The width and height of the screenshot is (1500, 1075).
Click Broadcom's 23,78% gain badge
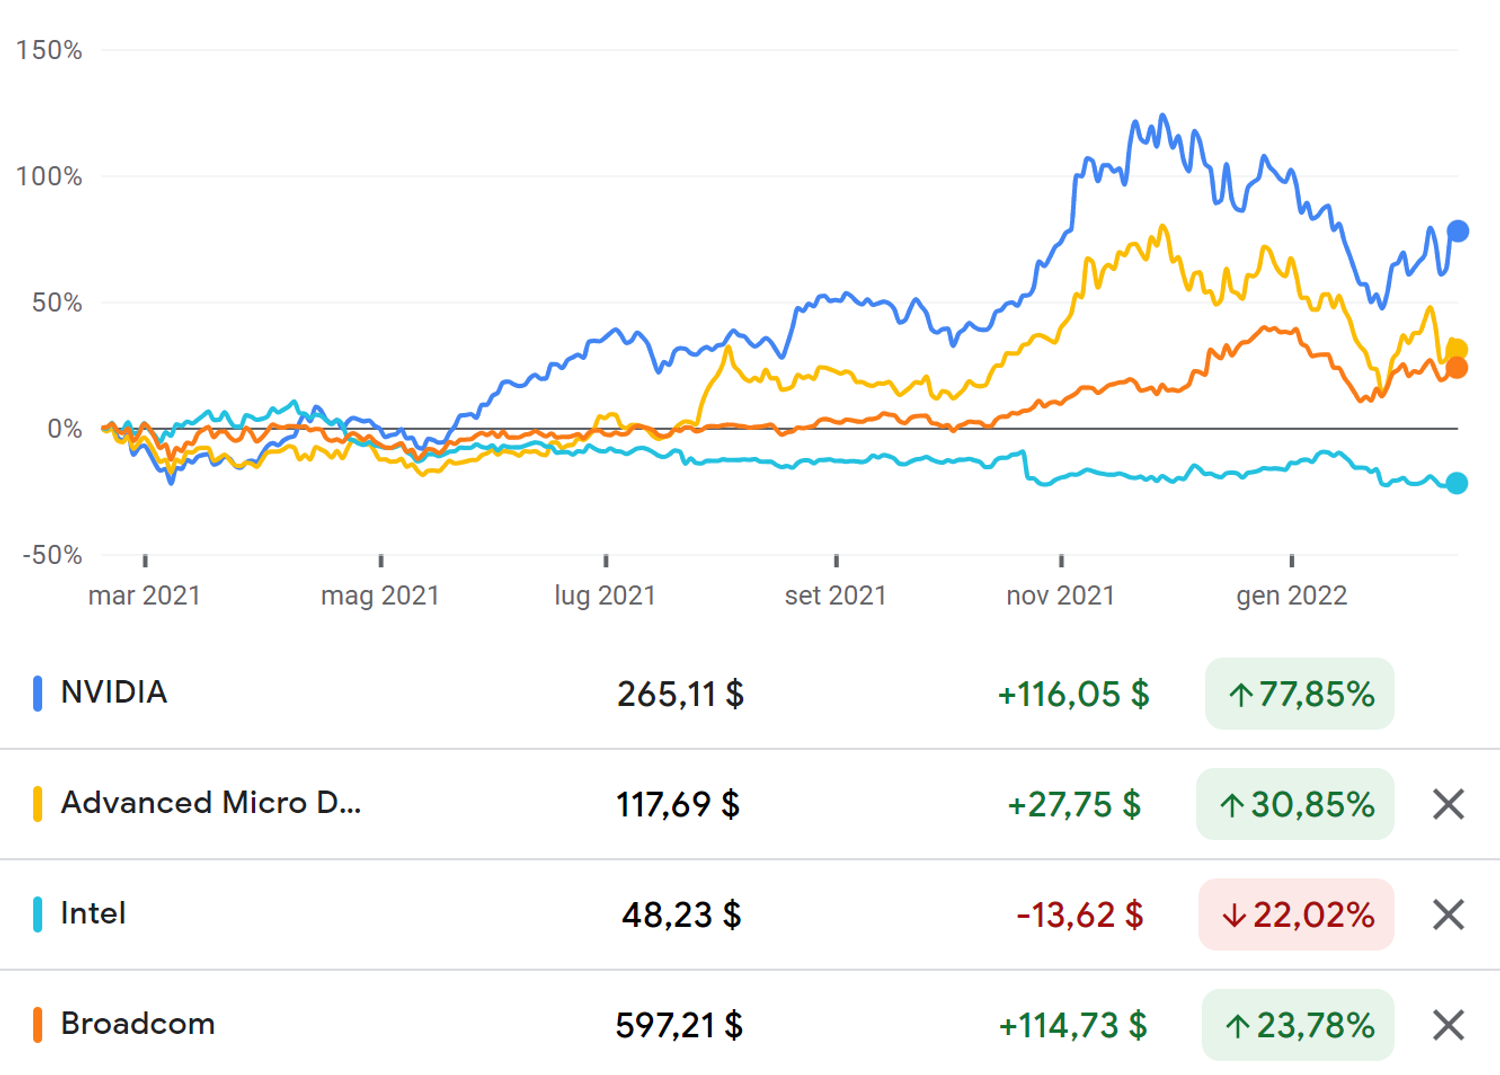point(1298,1025)
